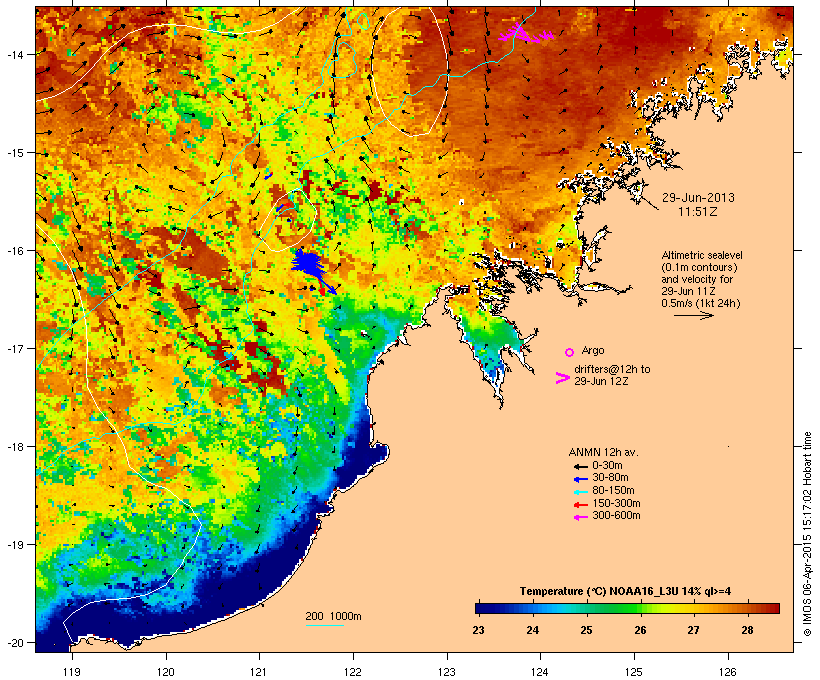Click the Temperature NOAA16_L3U colorbar title
The image size is (820, 680).
625,592
